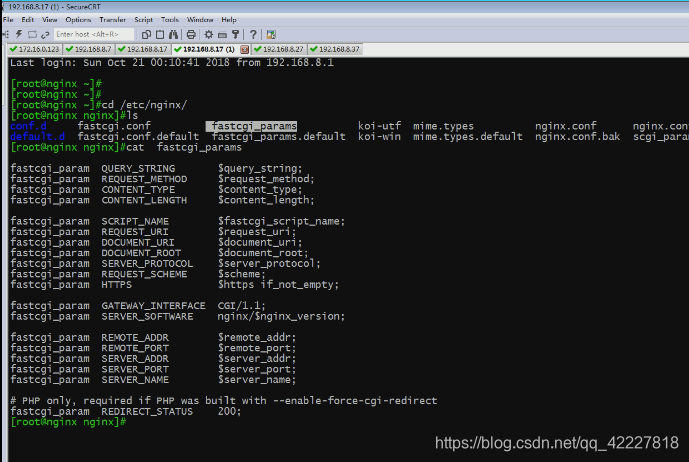Click the fastcgi_params.default filename
This screenshot has width=689, height=462.
pos(279,137)
